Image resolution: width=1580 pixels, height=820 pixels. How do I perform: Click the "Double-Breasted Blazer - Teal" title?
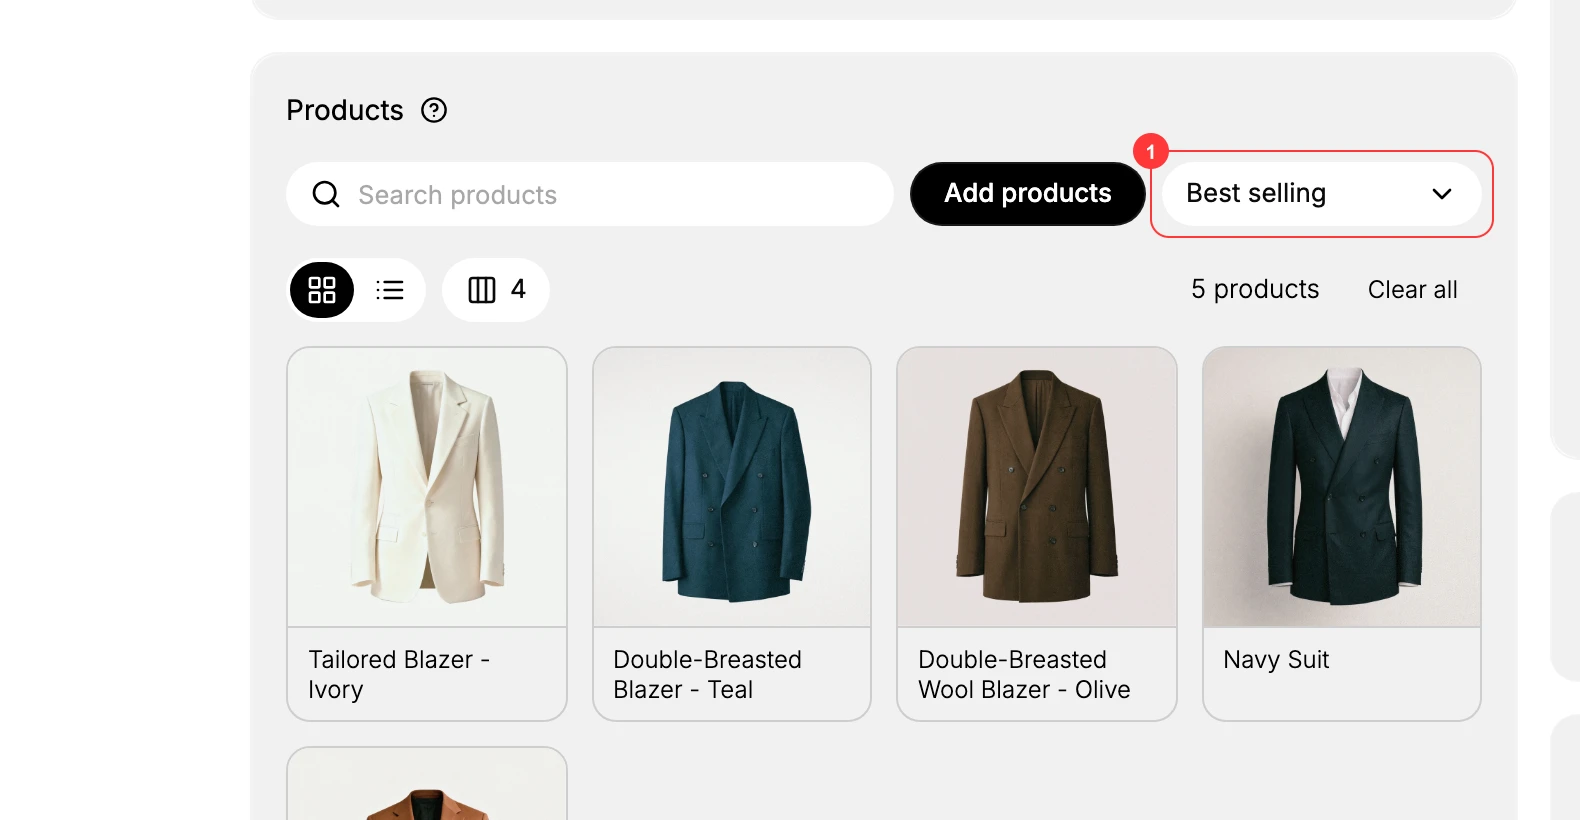pos(708,675)
